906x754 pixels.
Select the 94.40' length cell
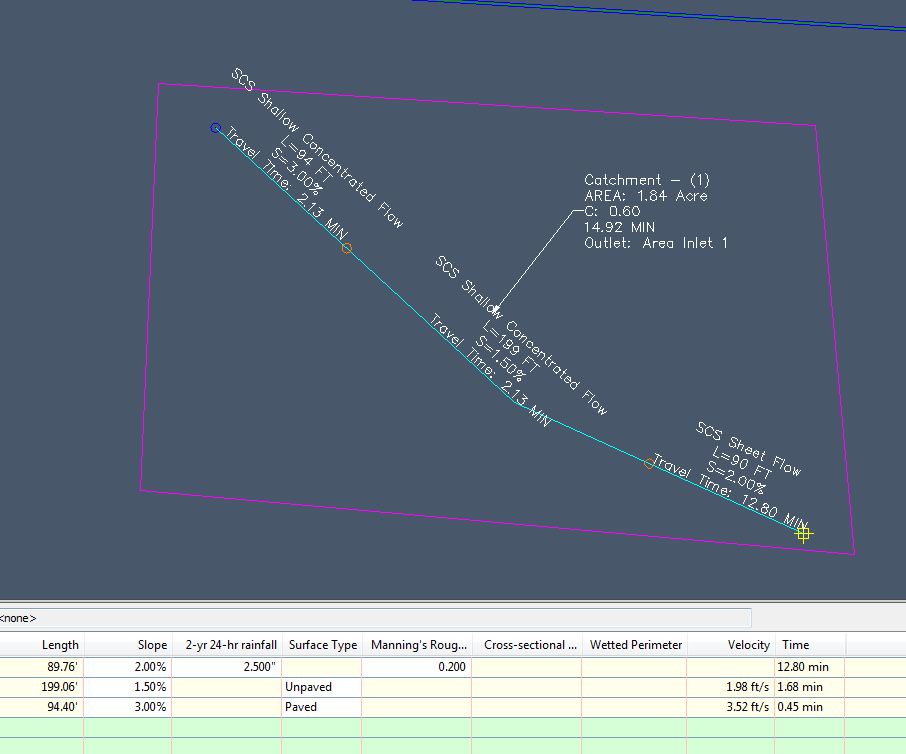[x=42, y=707]
